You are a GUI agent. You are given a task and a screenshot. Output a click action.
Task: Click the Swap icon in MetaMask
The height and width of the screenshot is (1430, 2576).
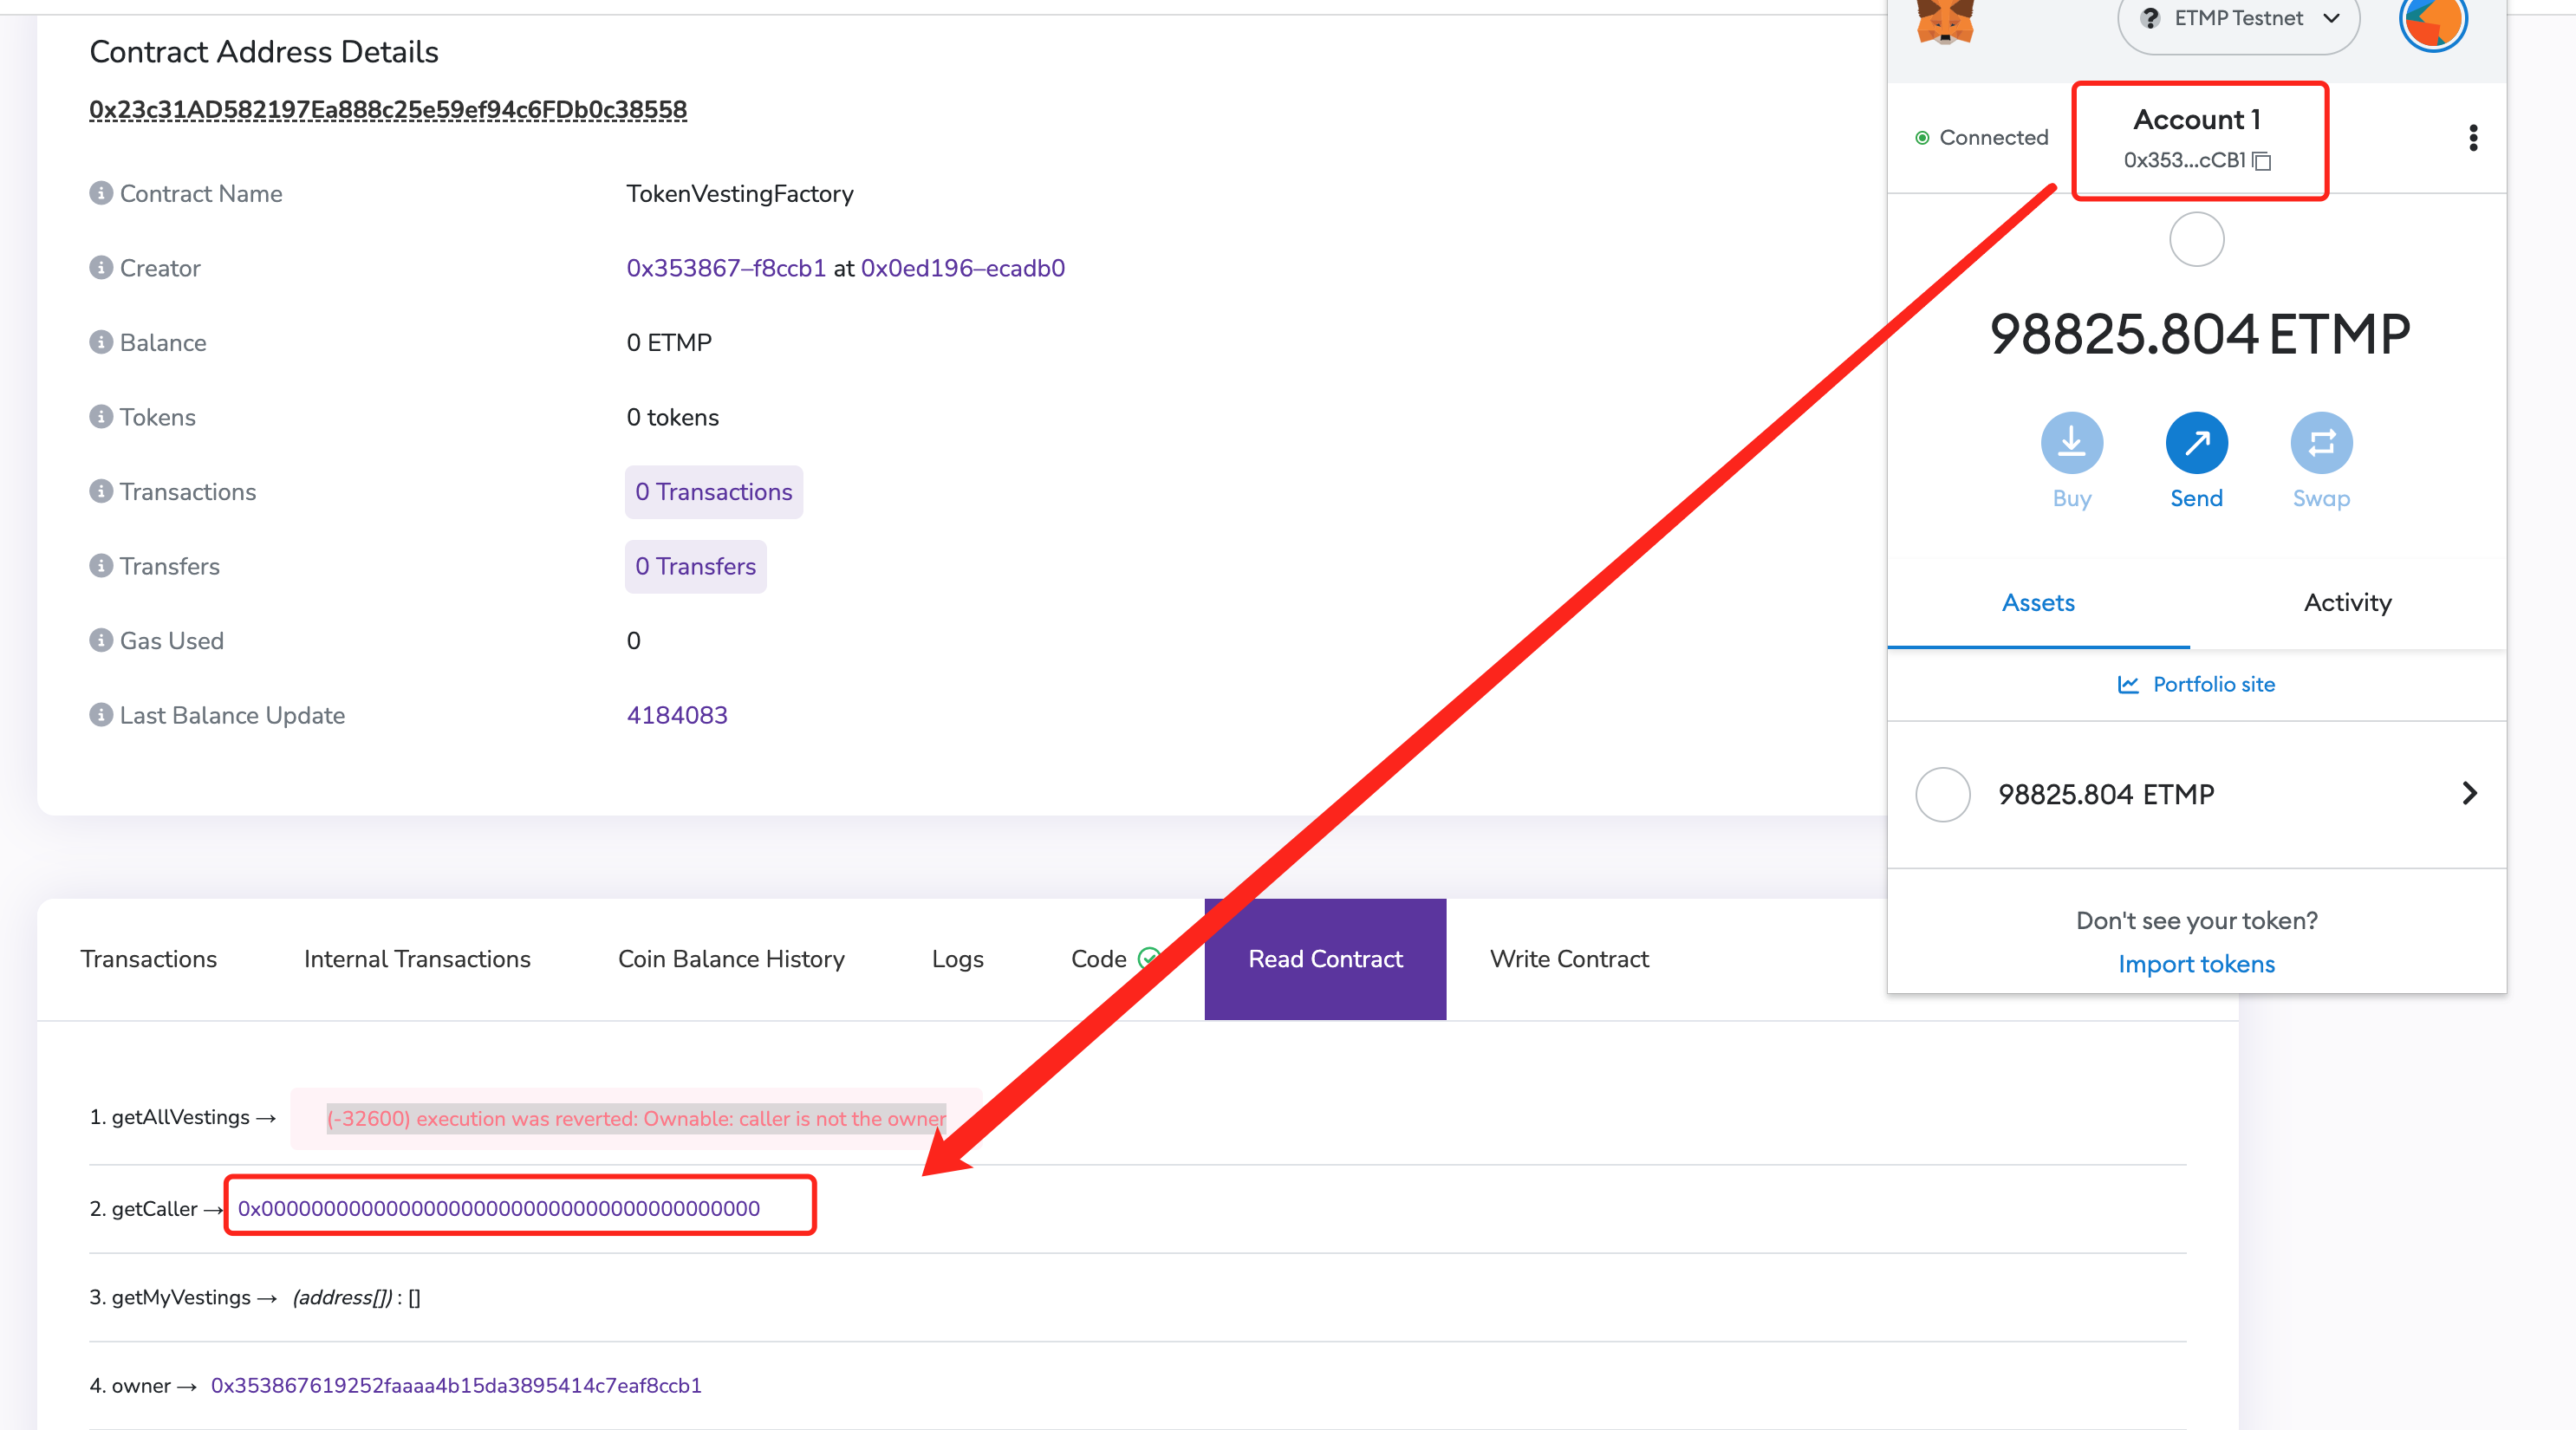(x=2321, y=442)
